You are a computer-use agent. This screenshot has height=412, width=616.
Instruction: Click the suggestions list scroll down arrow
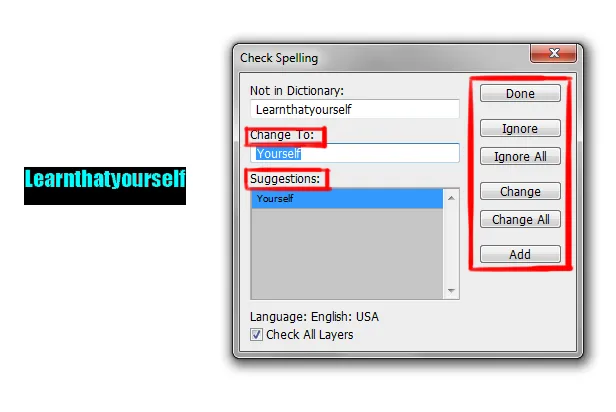pos(452,291)
